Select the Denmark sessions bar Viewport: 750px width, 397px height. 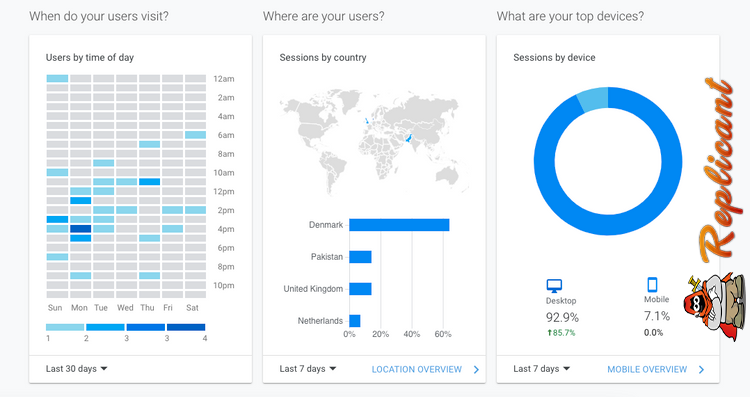pos(399,225)
